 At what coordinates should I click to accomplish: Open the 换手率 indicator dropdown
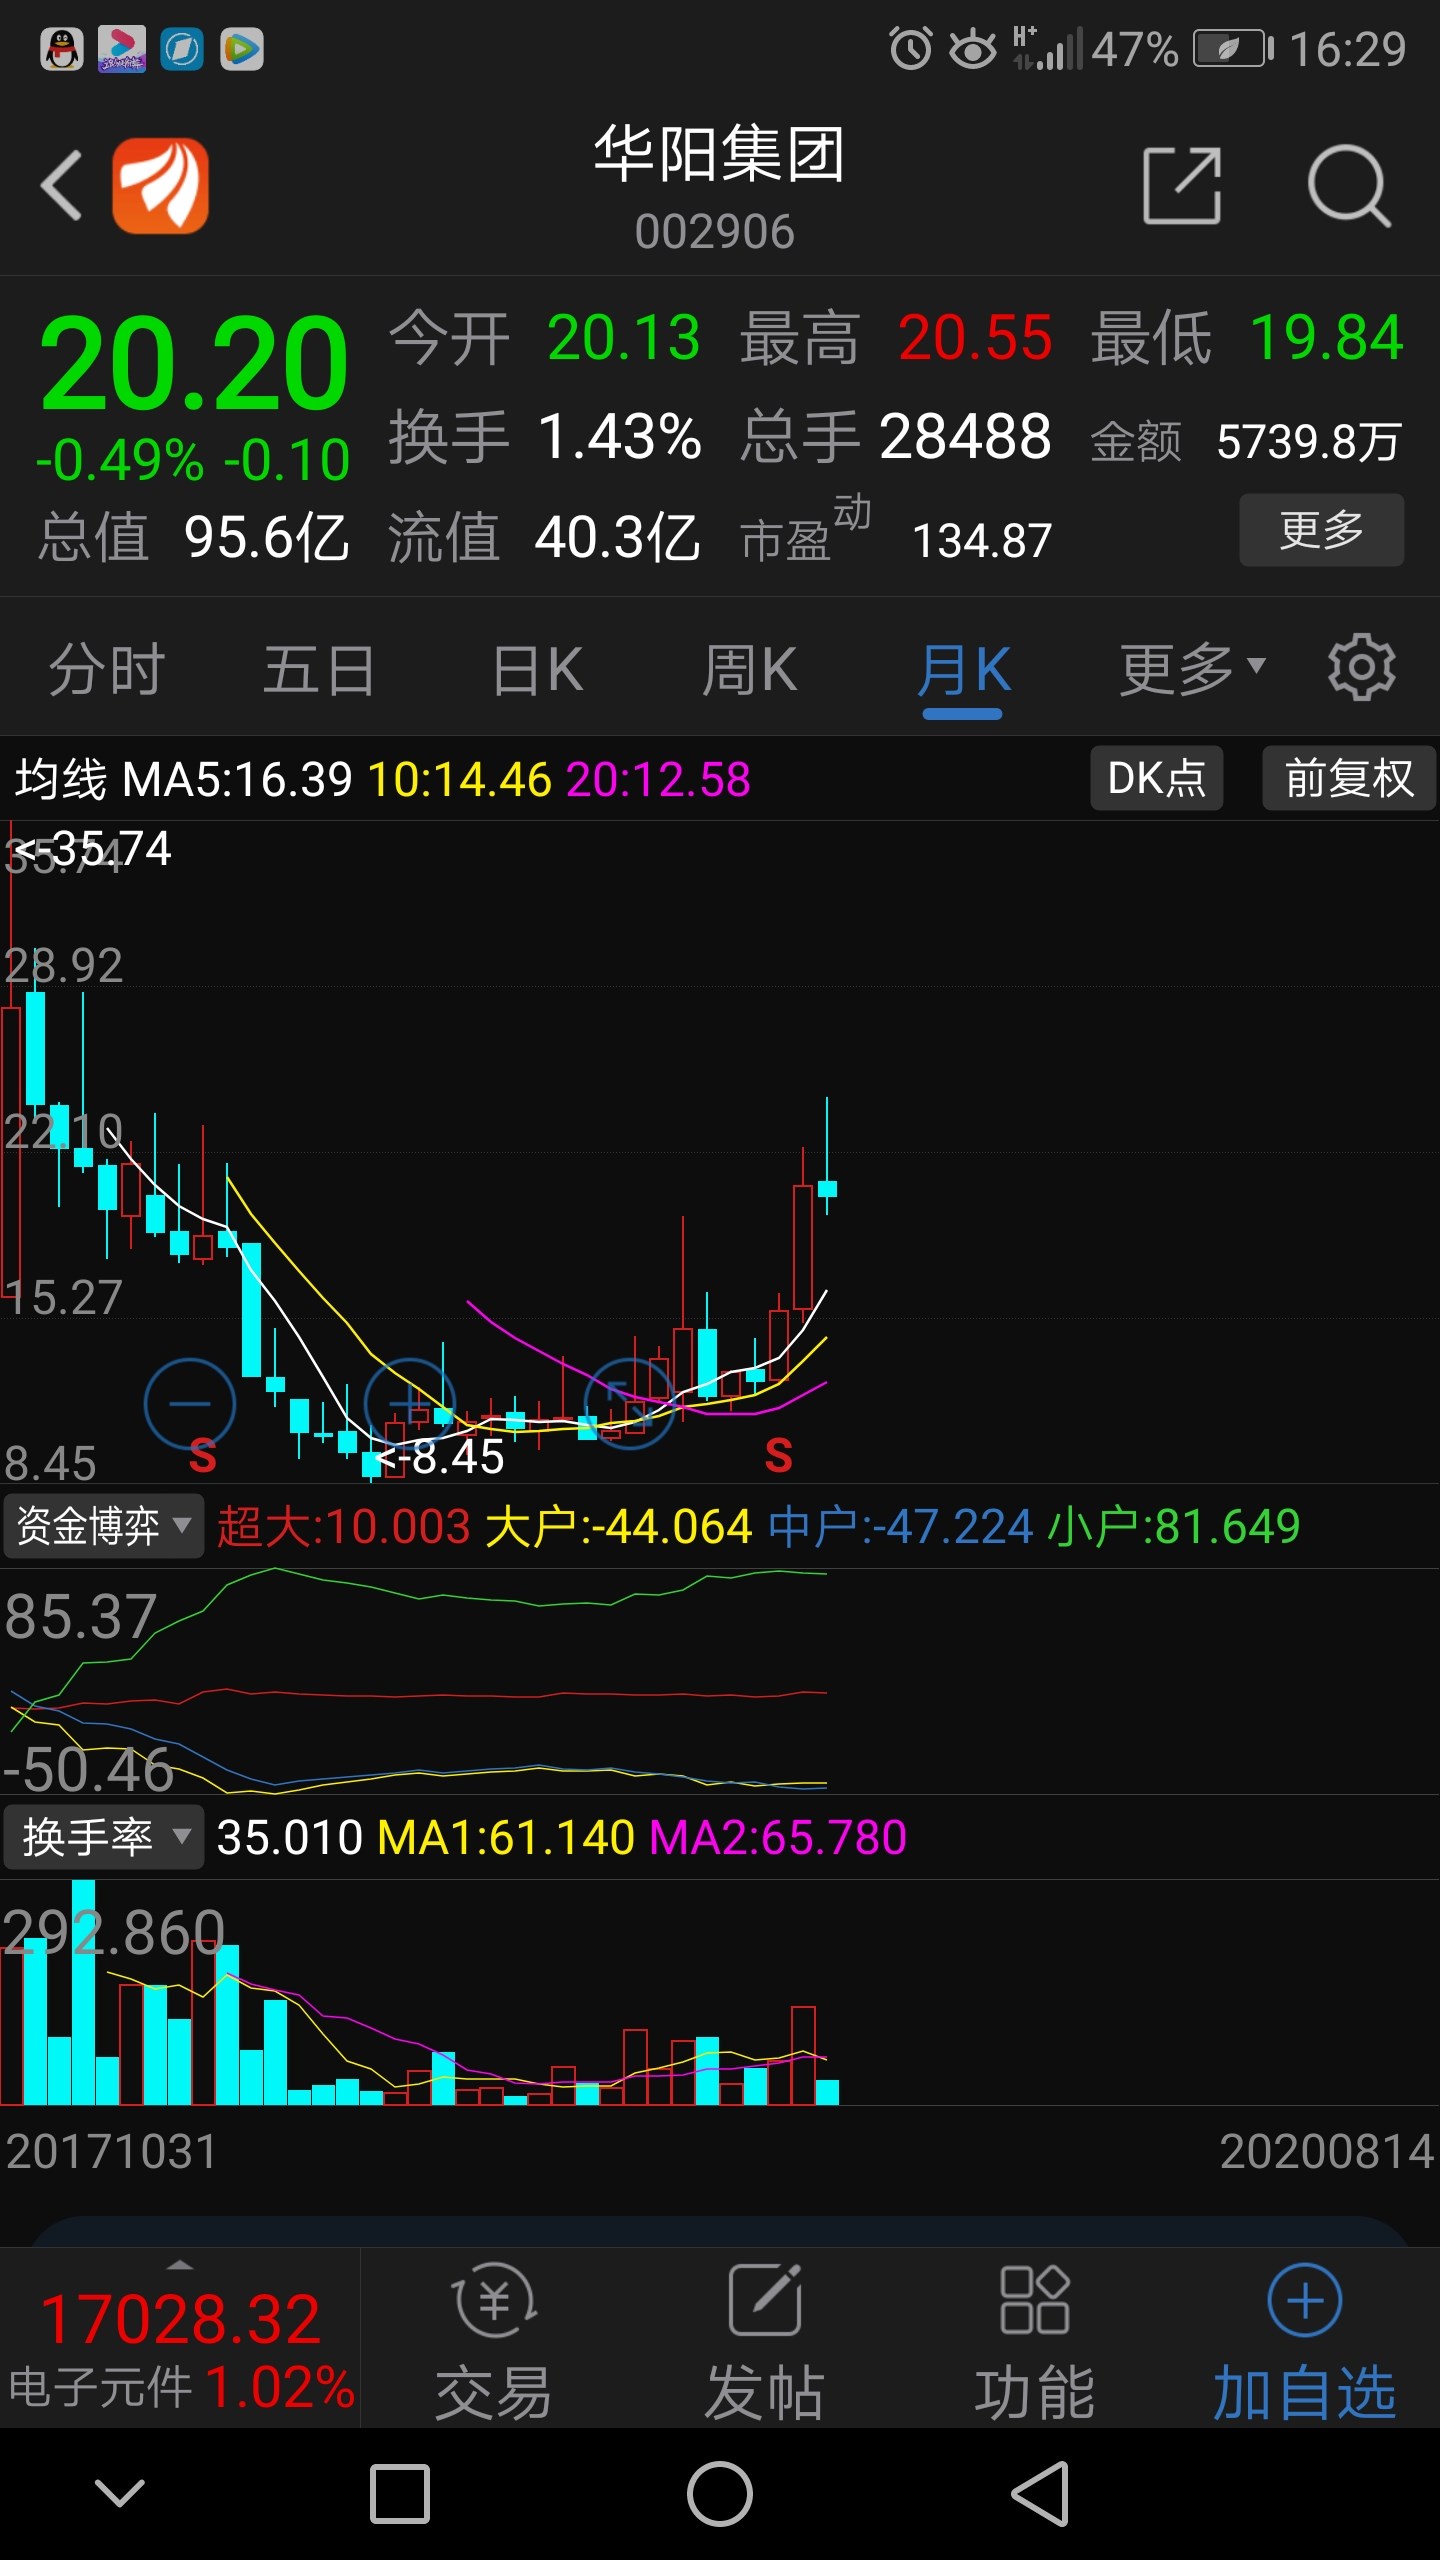point(104,1837)
